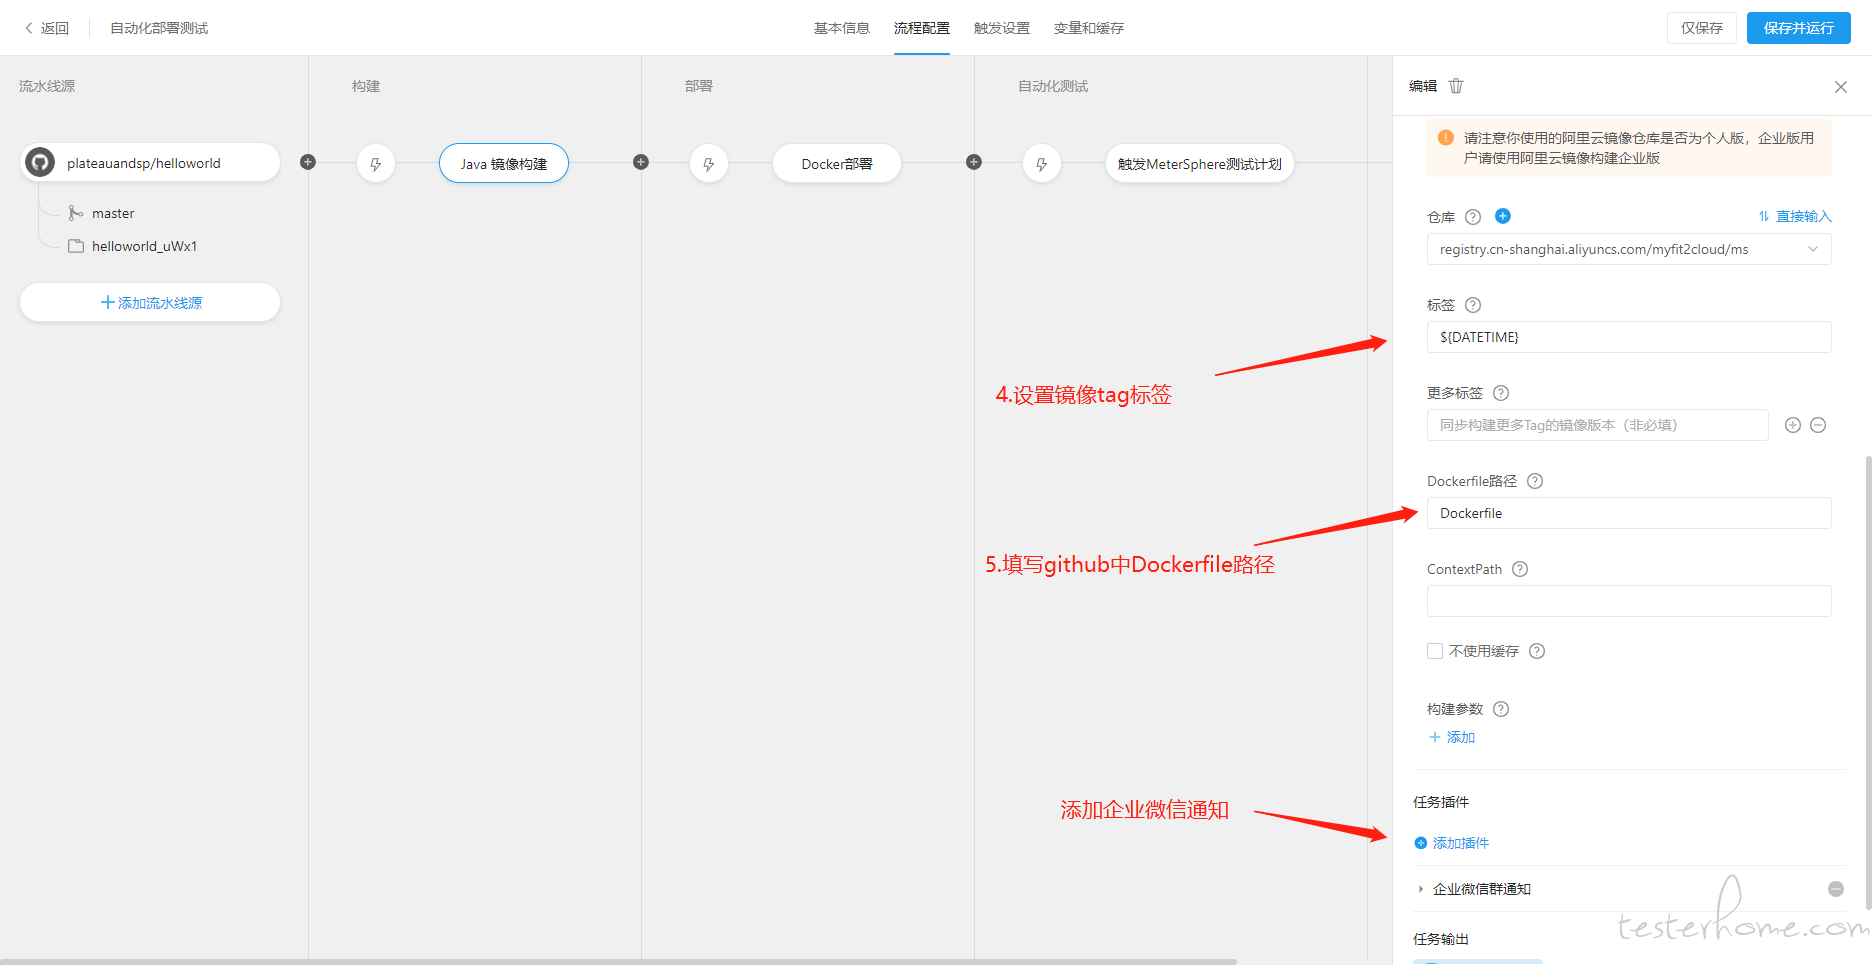Delete the task via trash icon beside 编辑

(x=1456, y=86)
